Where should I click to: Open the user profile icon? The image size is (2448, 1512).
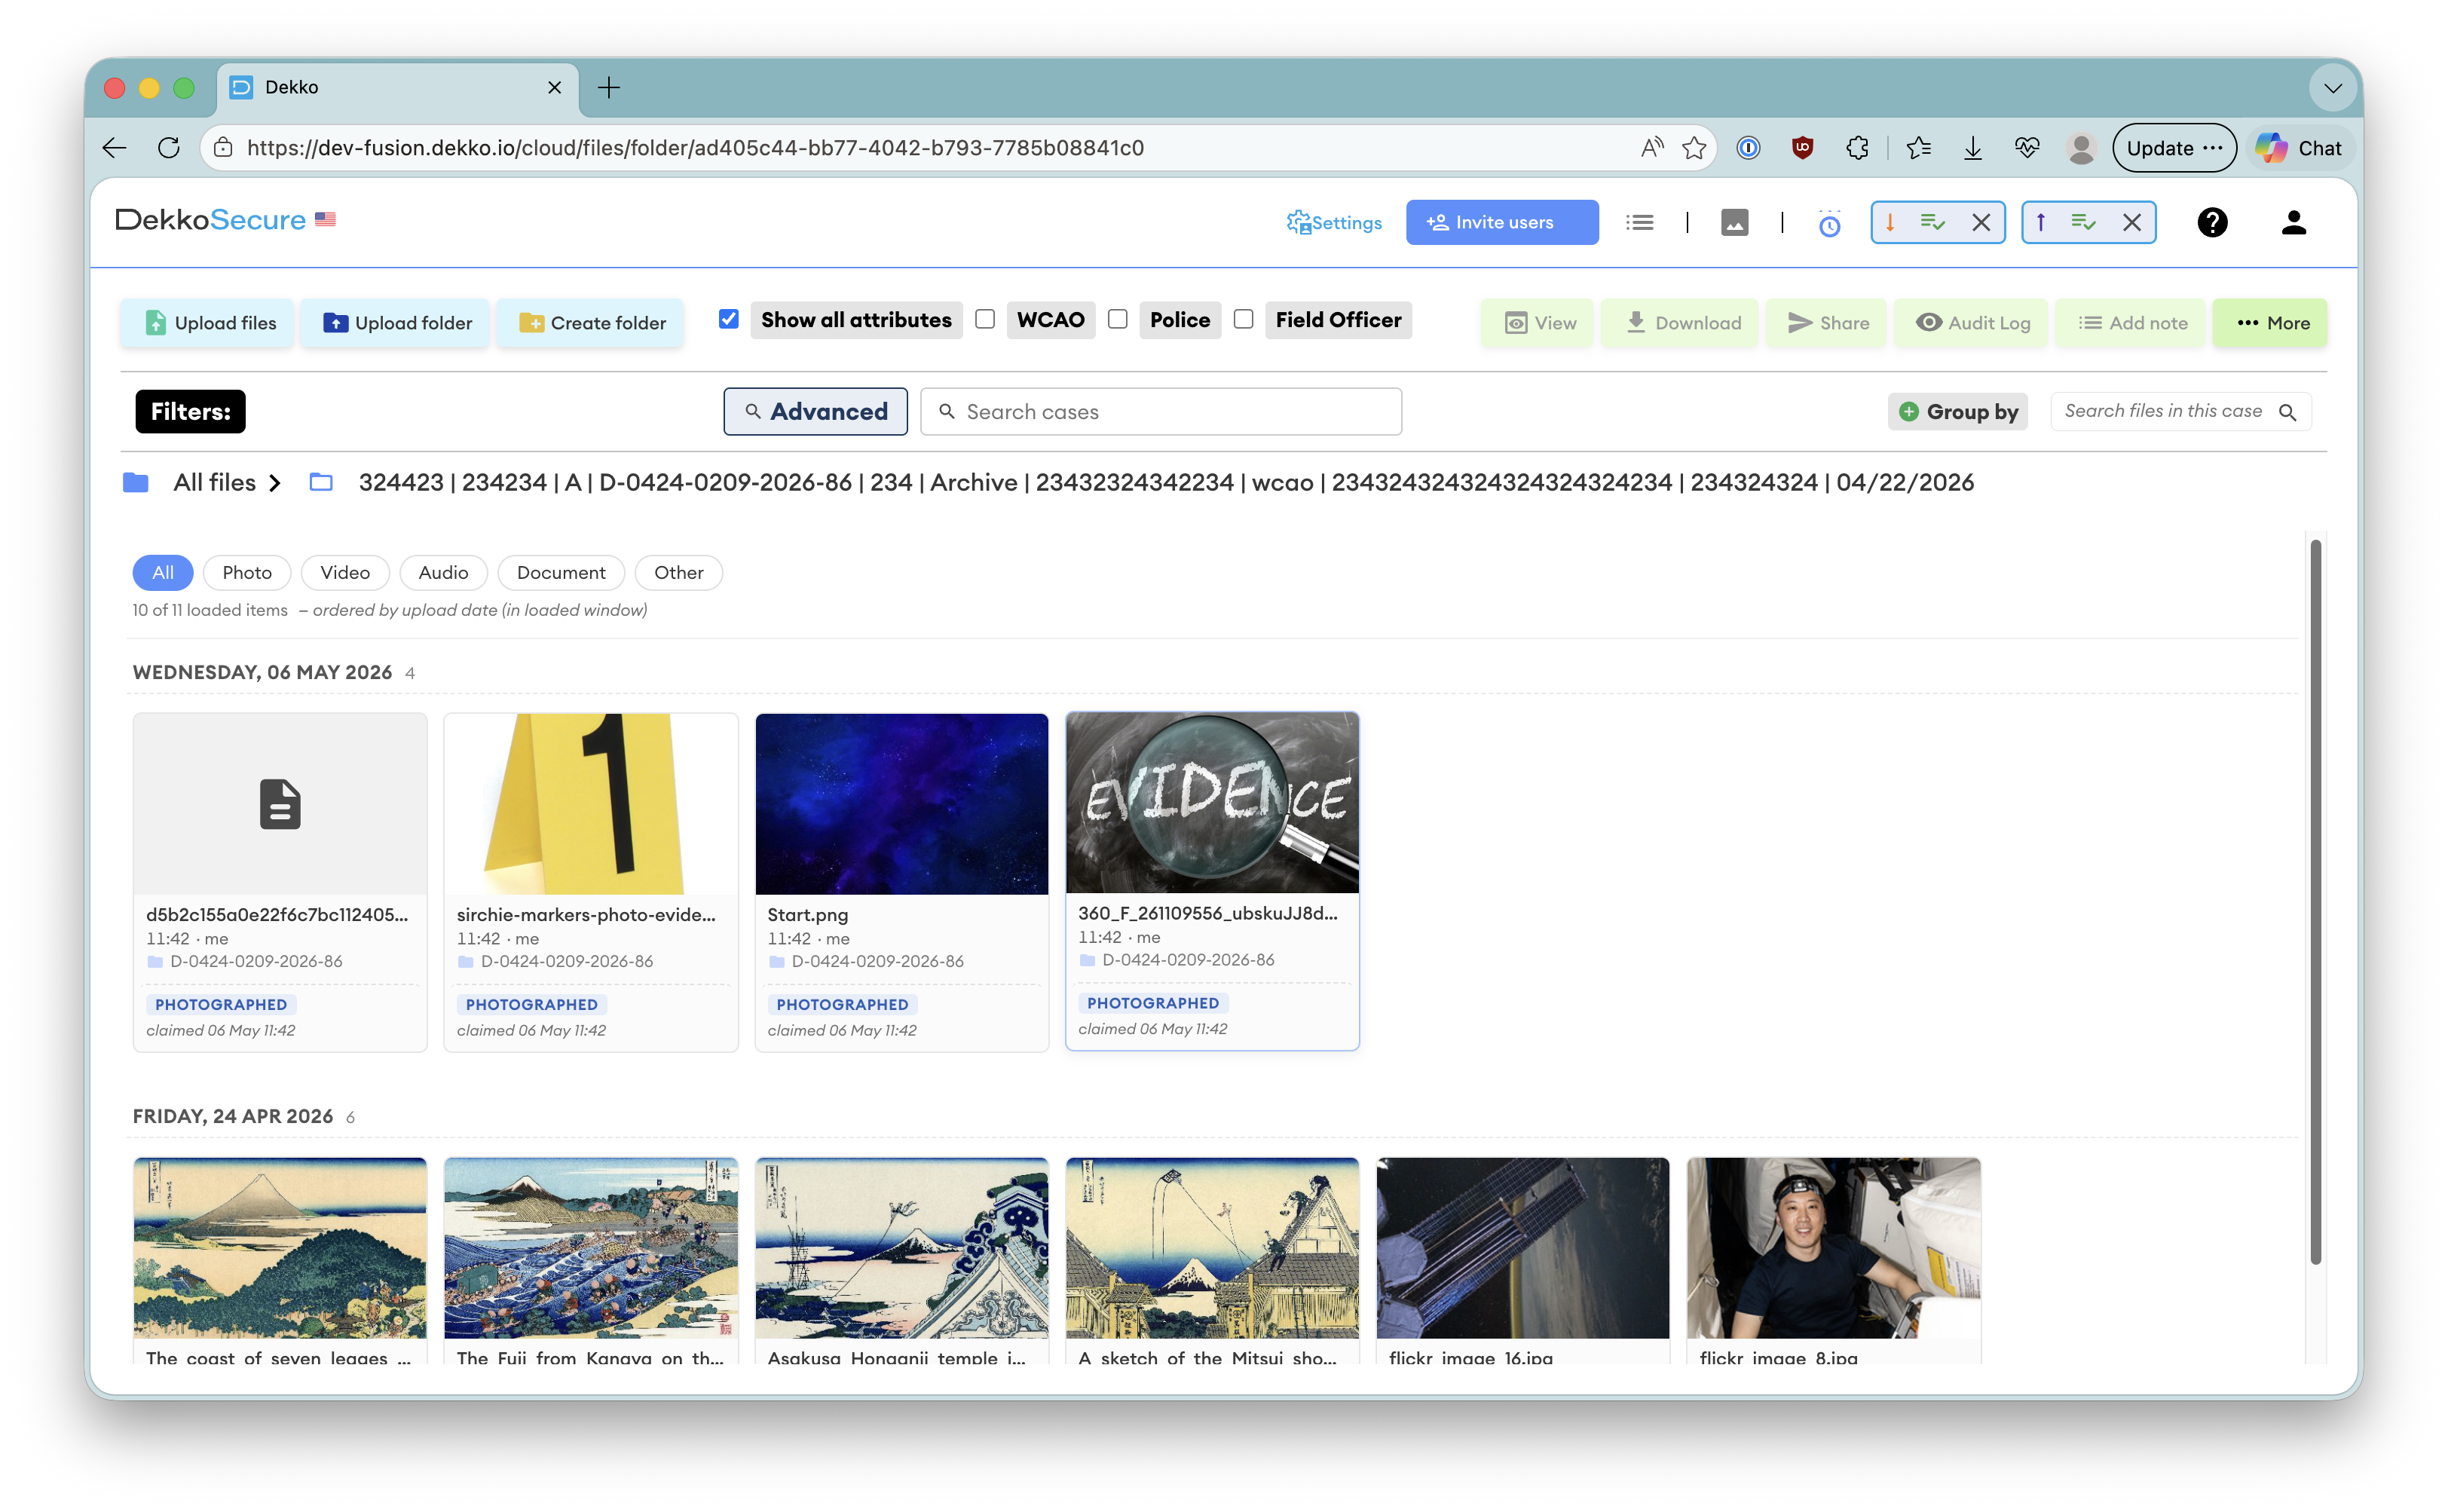click(x=2294, y=222)
